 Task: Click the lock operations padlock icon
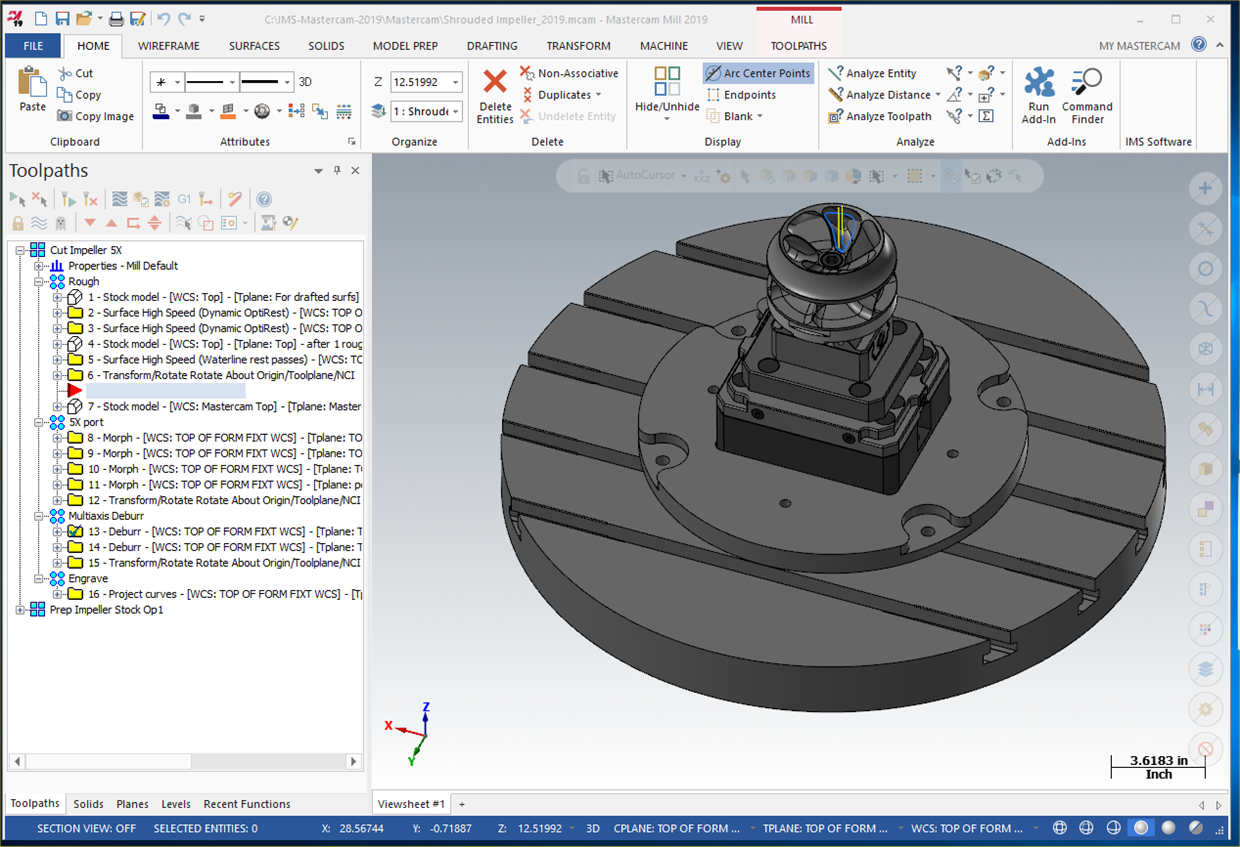(18, 222)
